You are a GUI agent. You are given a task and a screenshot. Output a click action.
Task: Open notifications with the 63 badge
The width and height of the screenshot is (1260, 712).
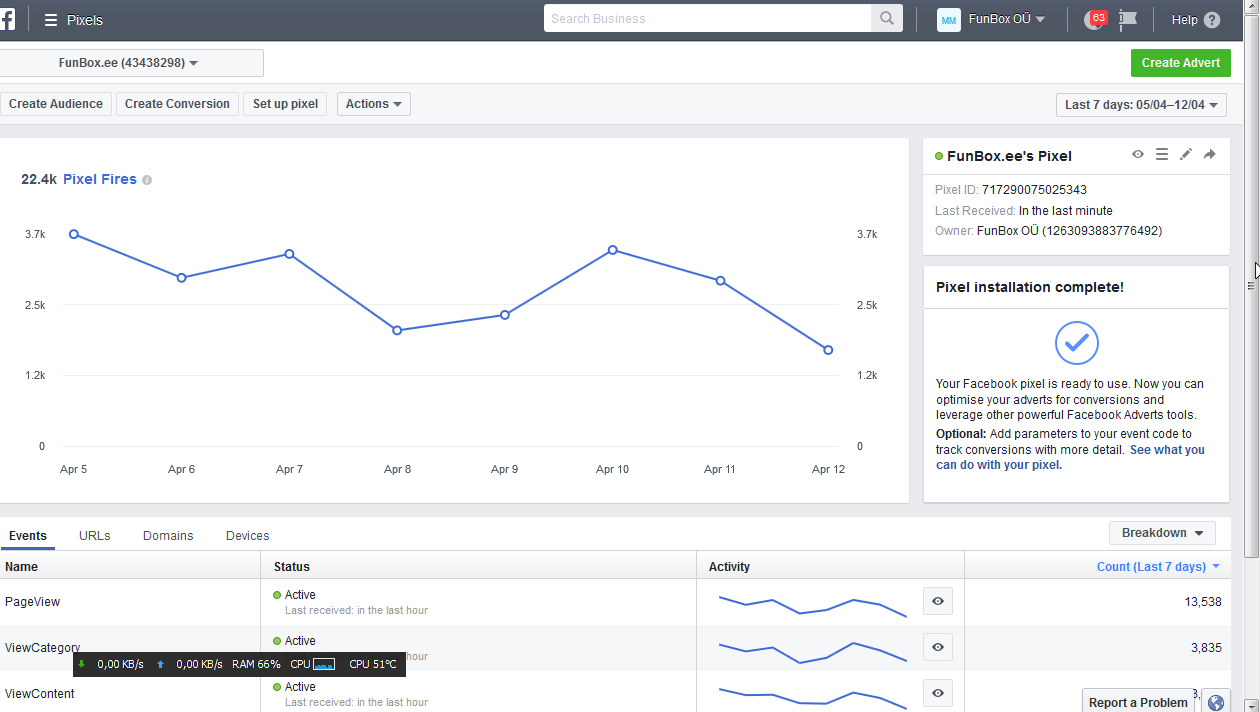(x=1095, y=20)
